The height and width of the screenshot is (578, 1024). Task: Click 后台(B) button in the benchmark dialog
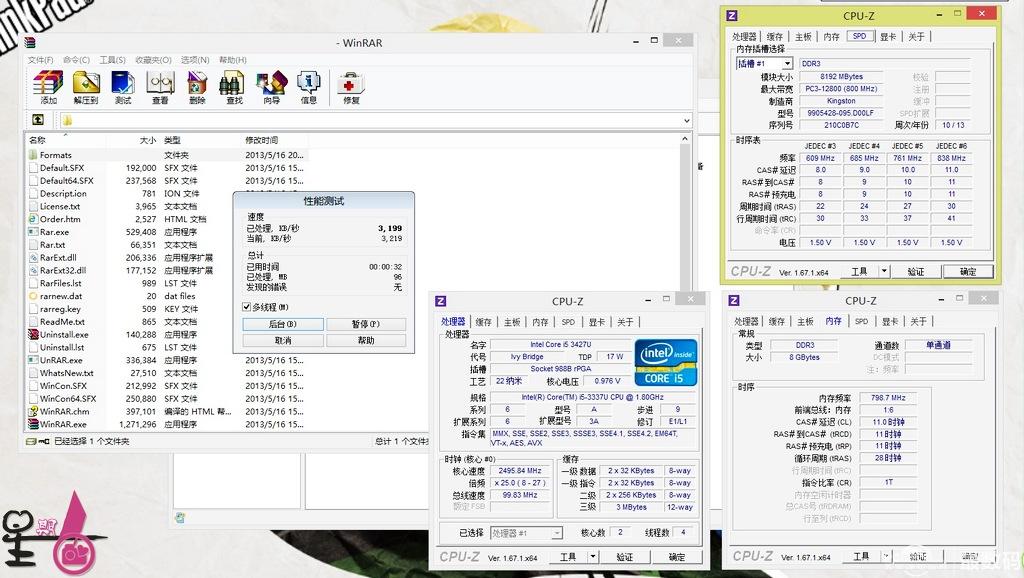tap(283, 324)
